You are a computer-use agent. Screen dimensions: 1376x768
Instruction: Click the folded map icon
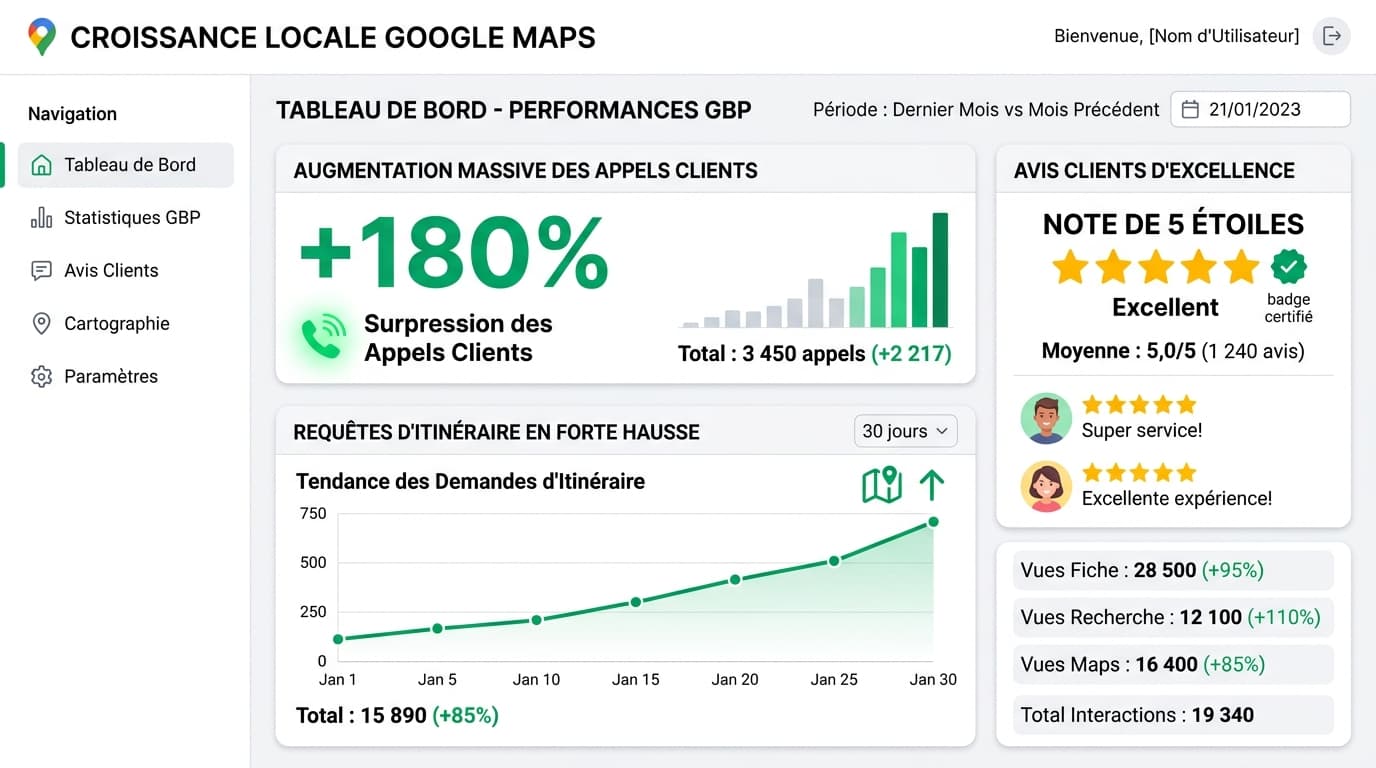882,485
